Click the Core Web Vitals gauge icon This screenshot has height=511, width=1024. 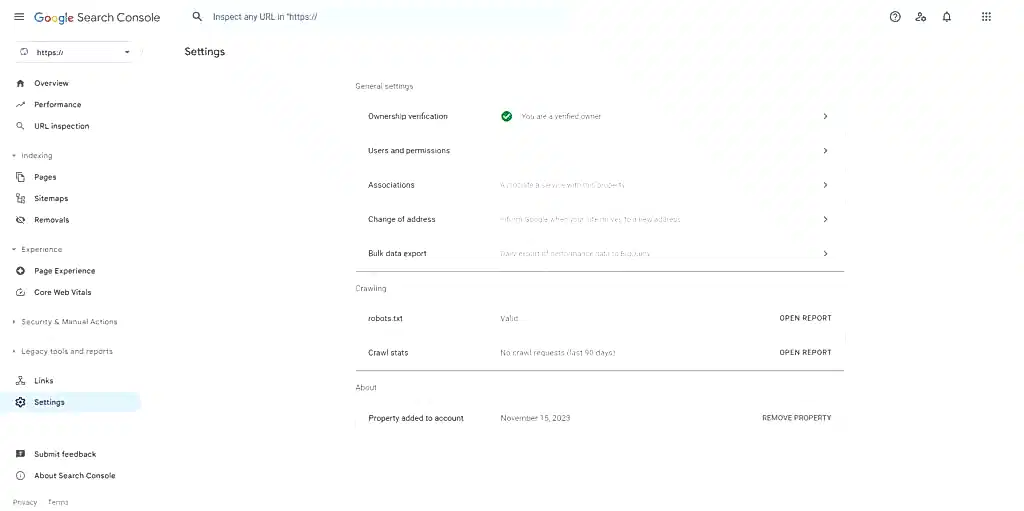pyautogui.click(x=21, y=293)
